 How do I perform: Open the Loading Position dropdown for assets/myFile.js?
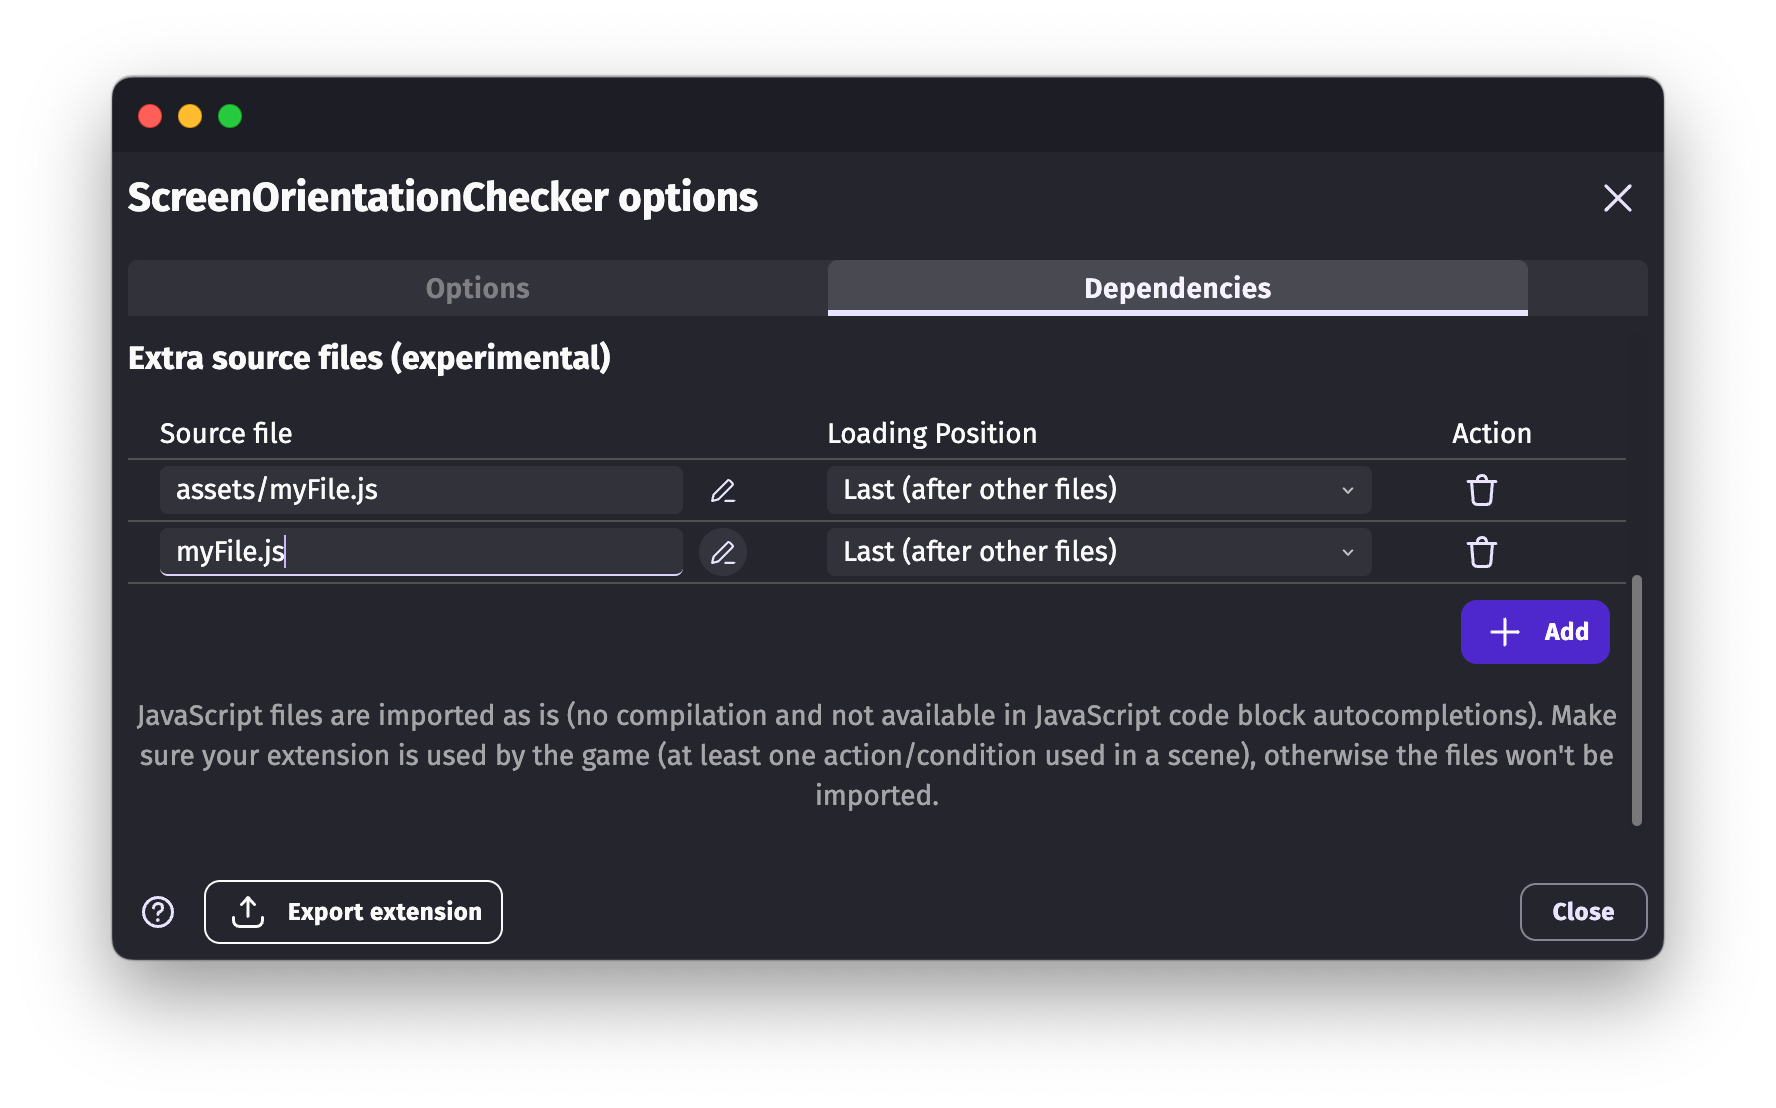pos(1098,490)
